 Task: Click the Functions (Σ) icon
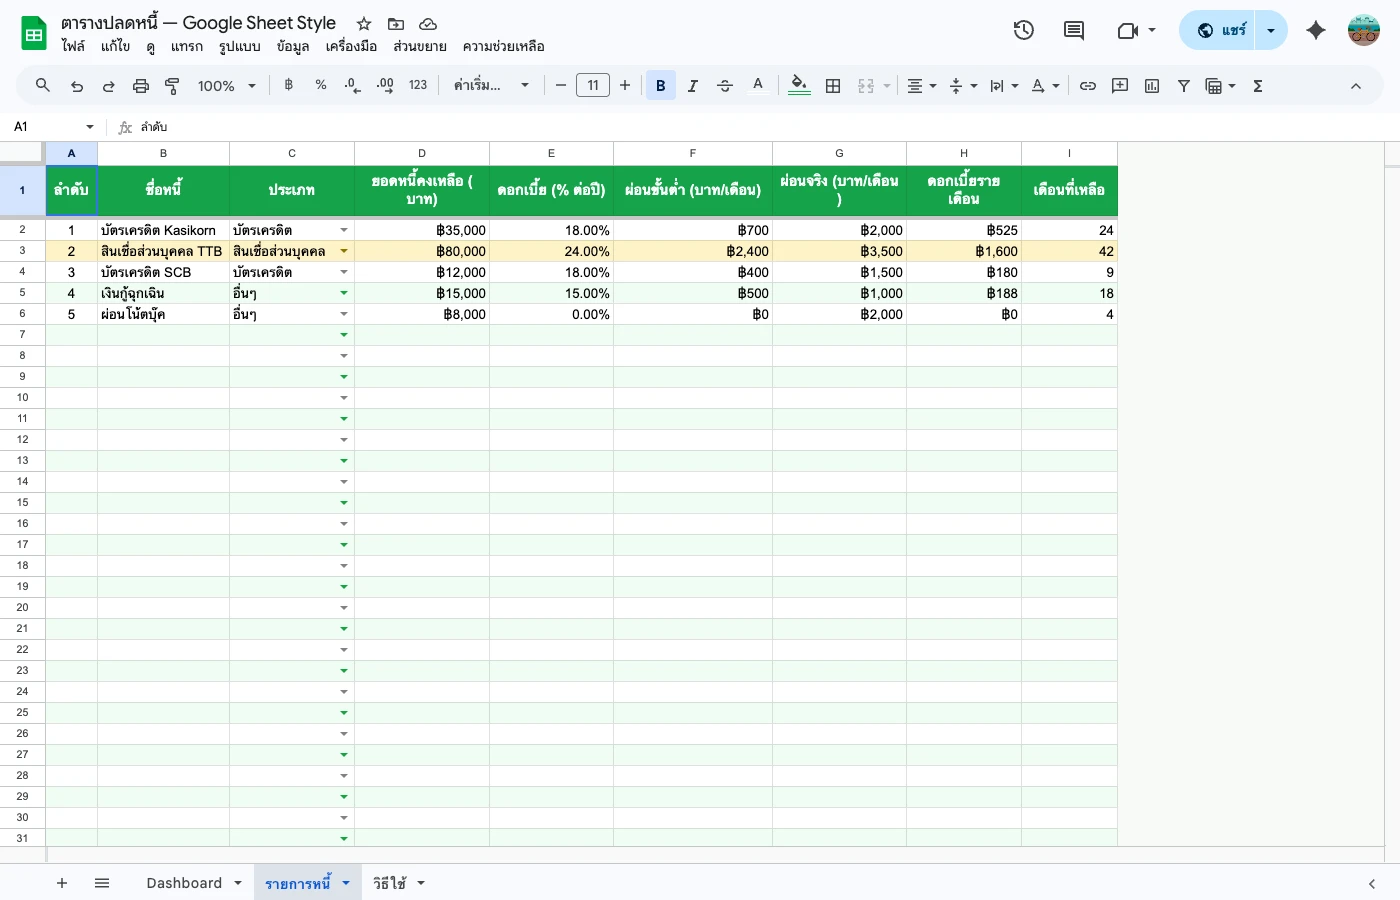coord(1257,85)
